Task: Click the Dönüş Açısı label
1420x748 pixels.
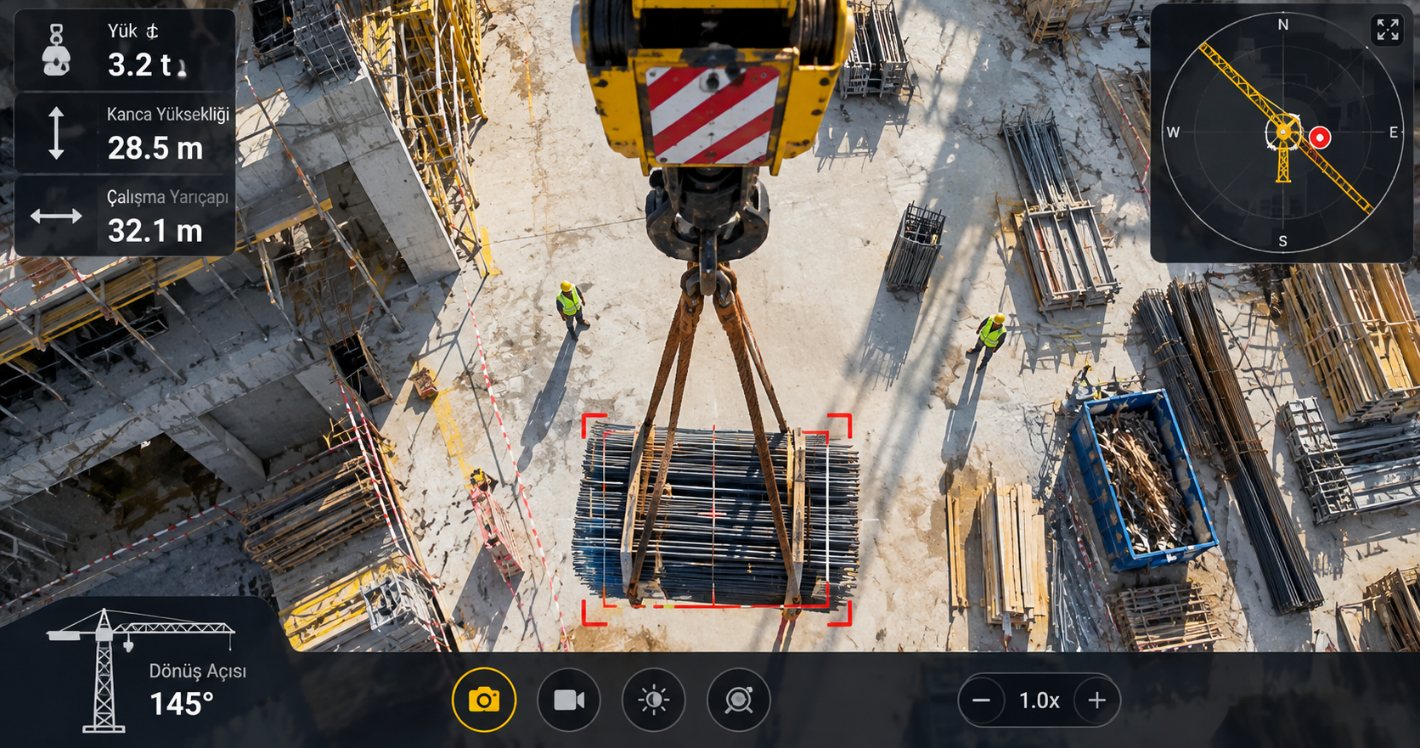Action: 198,671
